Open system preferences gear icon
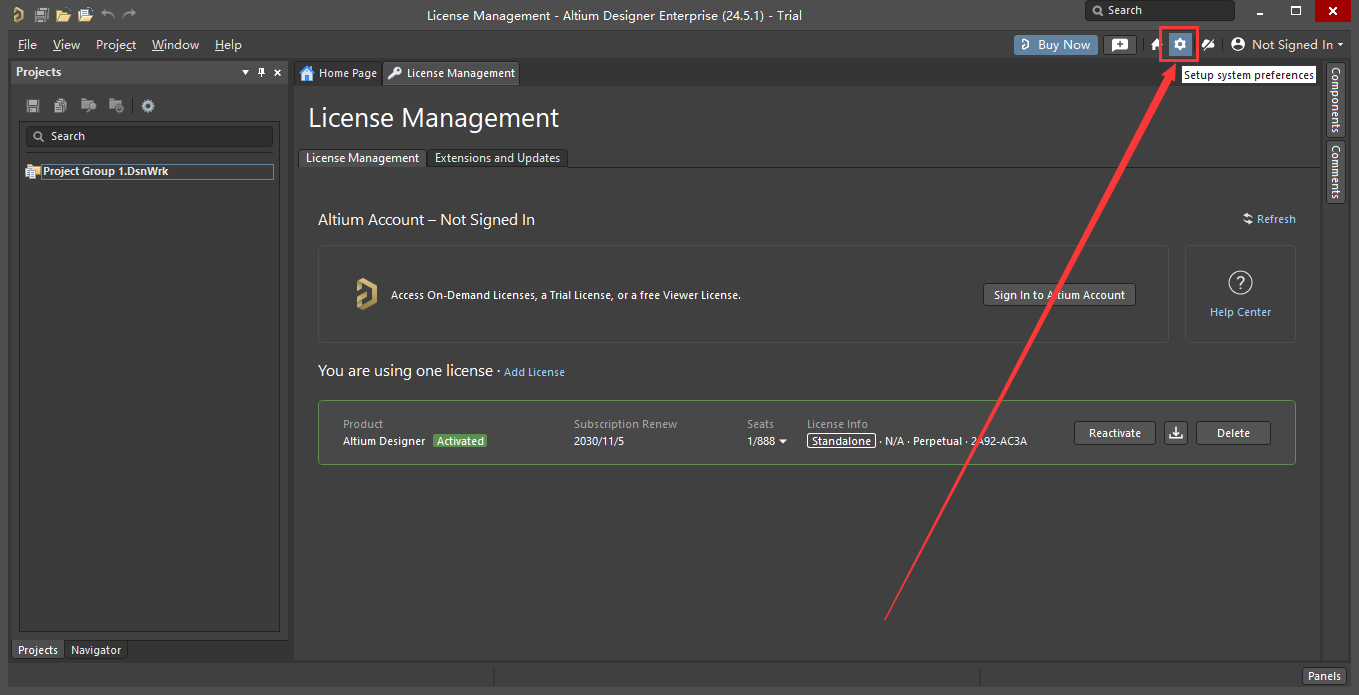Image resolution: width=1359 pixels, height=695 pixels. [1180, 44]
